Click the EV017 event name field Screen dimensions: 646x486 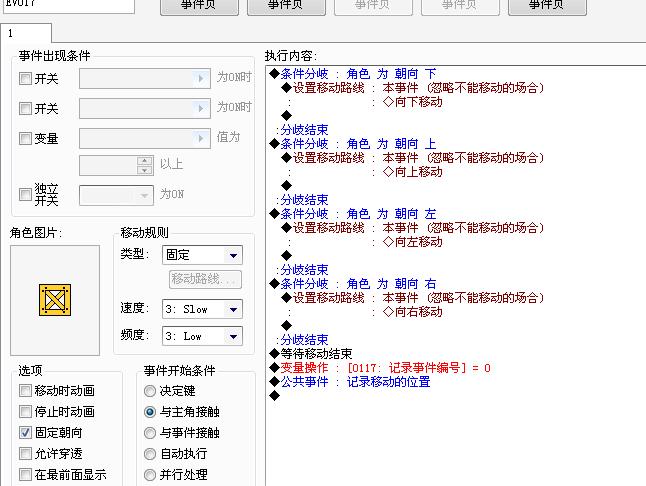(x=69, y=5)
